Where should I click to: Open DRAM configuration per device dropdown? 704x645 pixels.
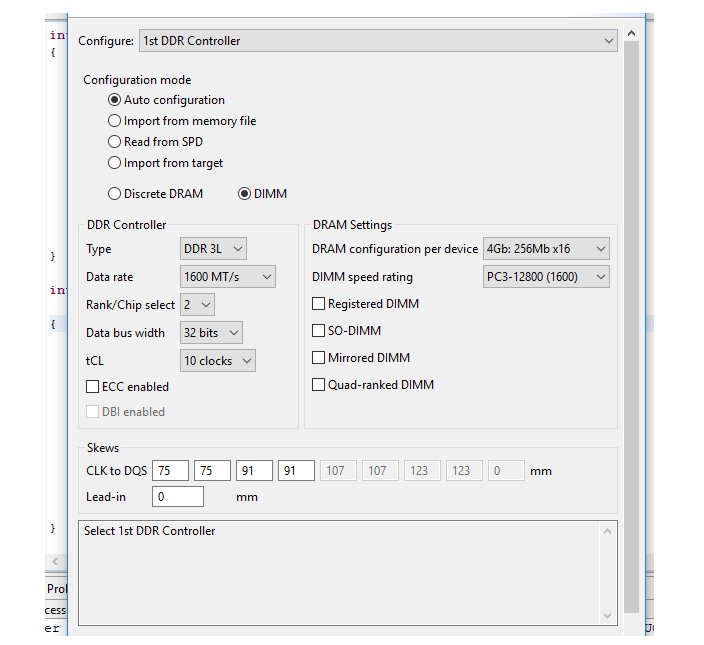pyautogui.click(x=546, y=249)
